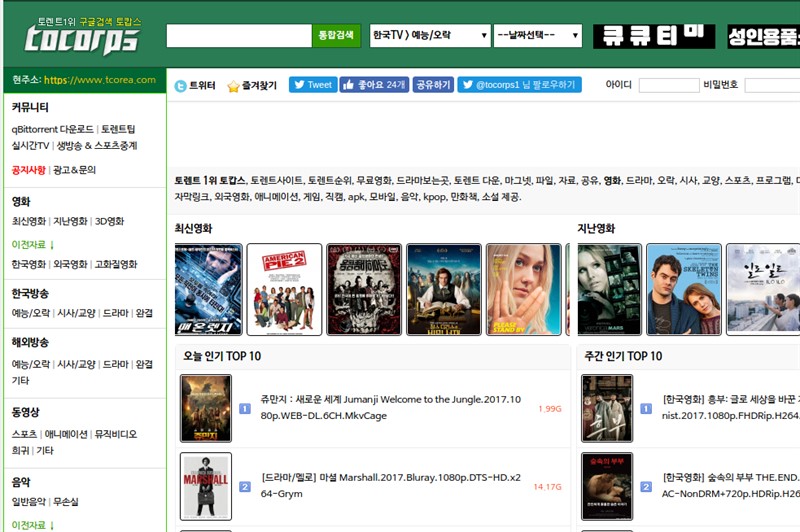The height and width of the screenshot is (532, 800).
Task: Select 3D영화 in the sidebar
Action: point(110,221)
